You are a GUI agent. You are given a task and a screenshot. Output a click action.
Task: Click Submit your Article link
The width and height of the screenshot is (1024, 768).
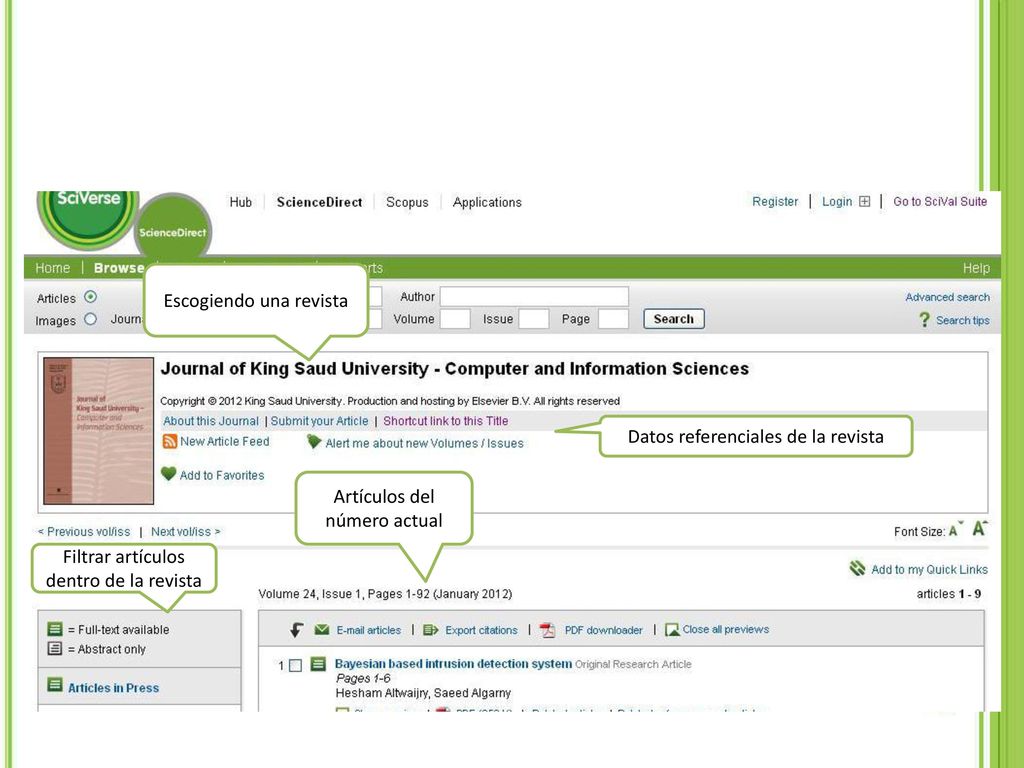(x=319, y=421)
